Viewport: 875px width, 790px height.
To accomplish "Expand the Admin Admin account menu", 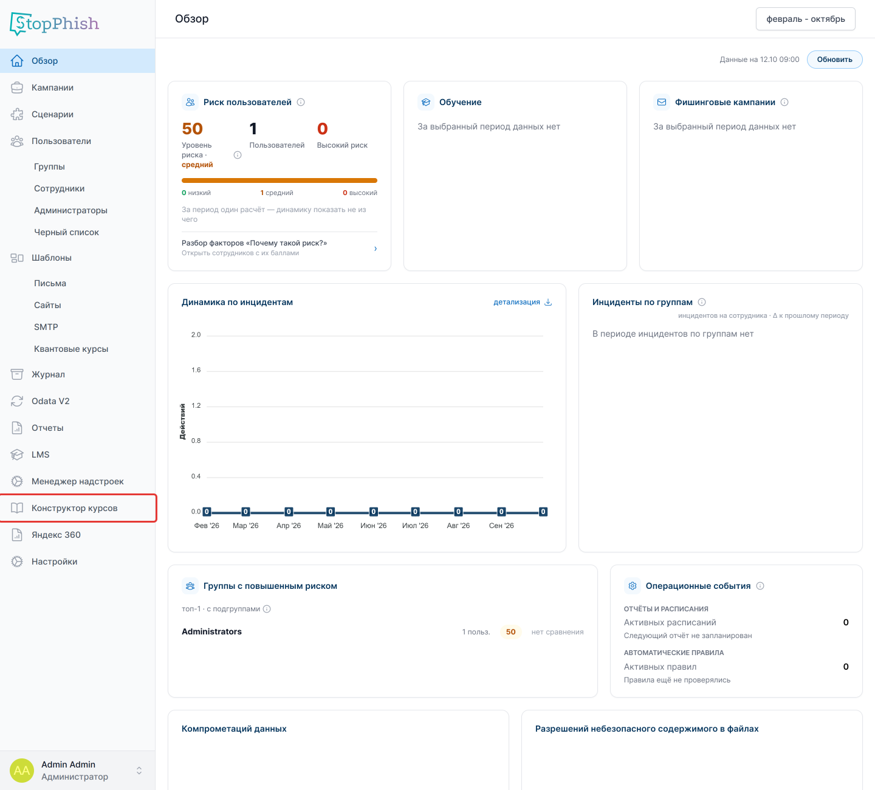I will [139, 770].
